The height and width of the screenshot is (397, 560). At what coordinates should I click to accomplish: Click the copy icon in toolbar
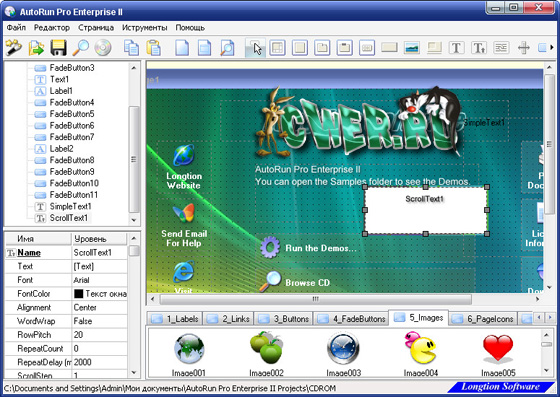click(x=131, y=48)
